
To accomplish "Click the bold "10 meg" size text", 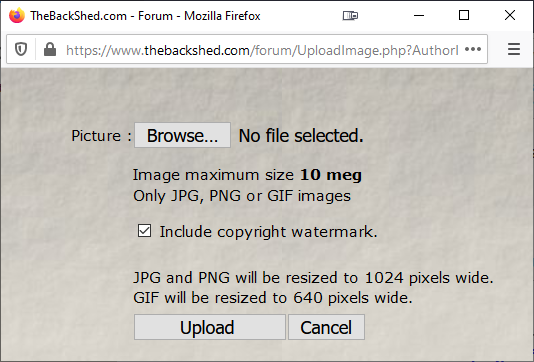I will [x=331, y=175].
